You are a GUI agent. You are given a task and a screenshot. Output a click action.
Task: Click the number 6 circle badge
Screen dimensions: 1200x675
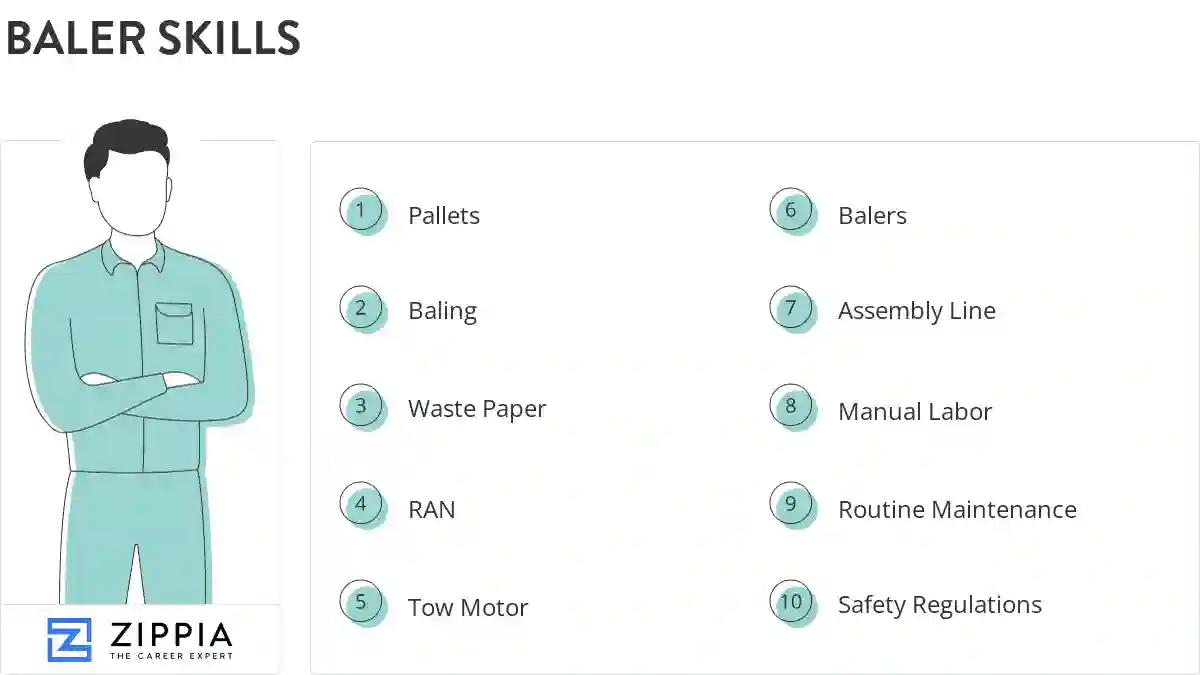pyautogui.click(x=791, y=210)
